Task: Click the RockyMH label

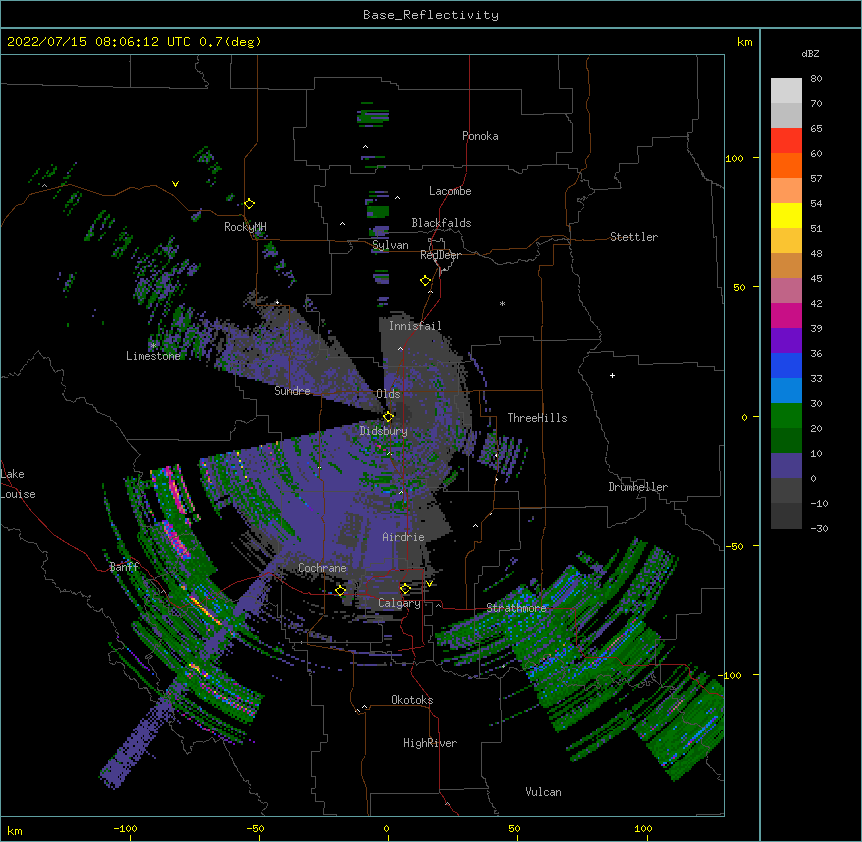Action: click(245, 227)
